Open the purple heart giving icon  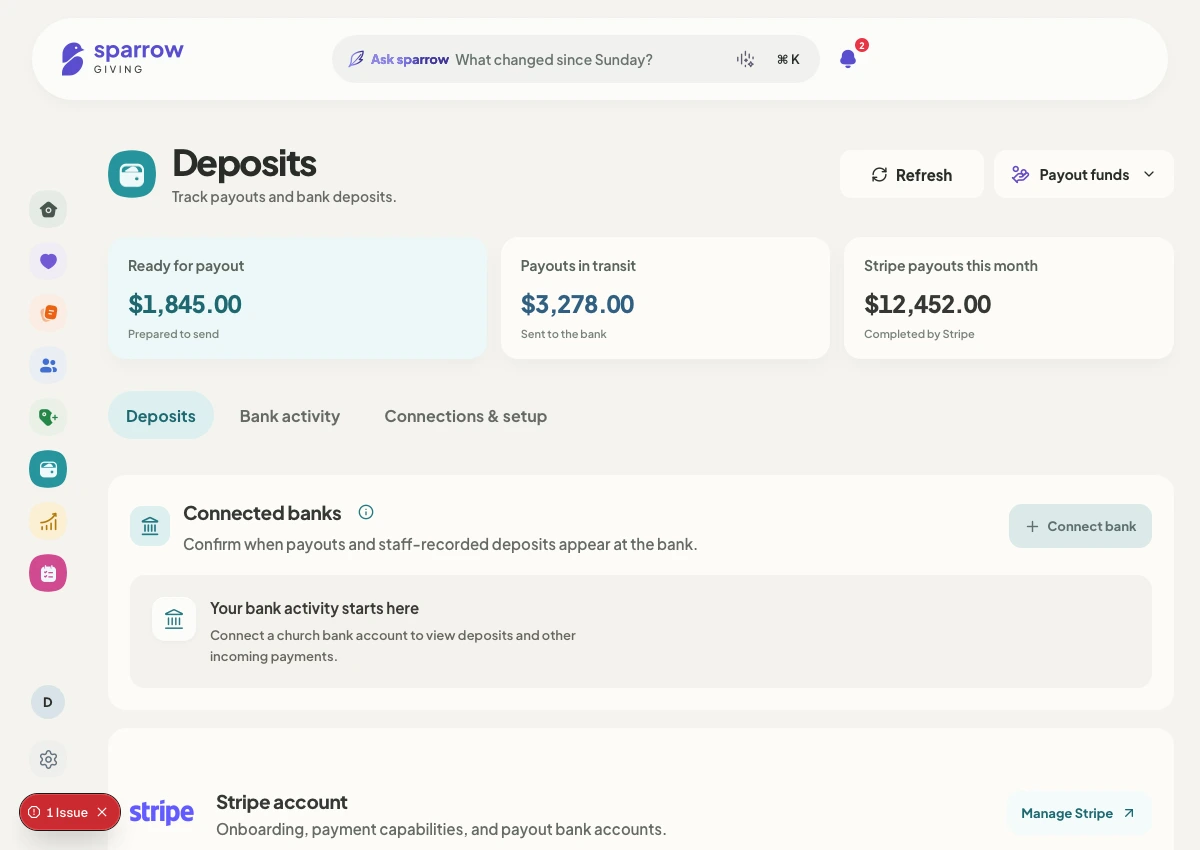(48, 261)
